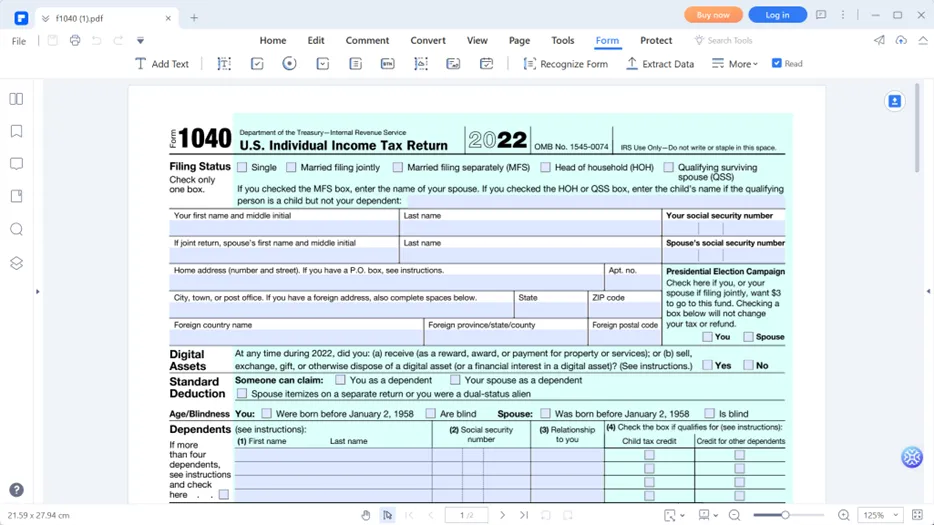Expand the More dropdown
This screenshot has height=525, width=934.
click(735, 64)
